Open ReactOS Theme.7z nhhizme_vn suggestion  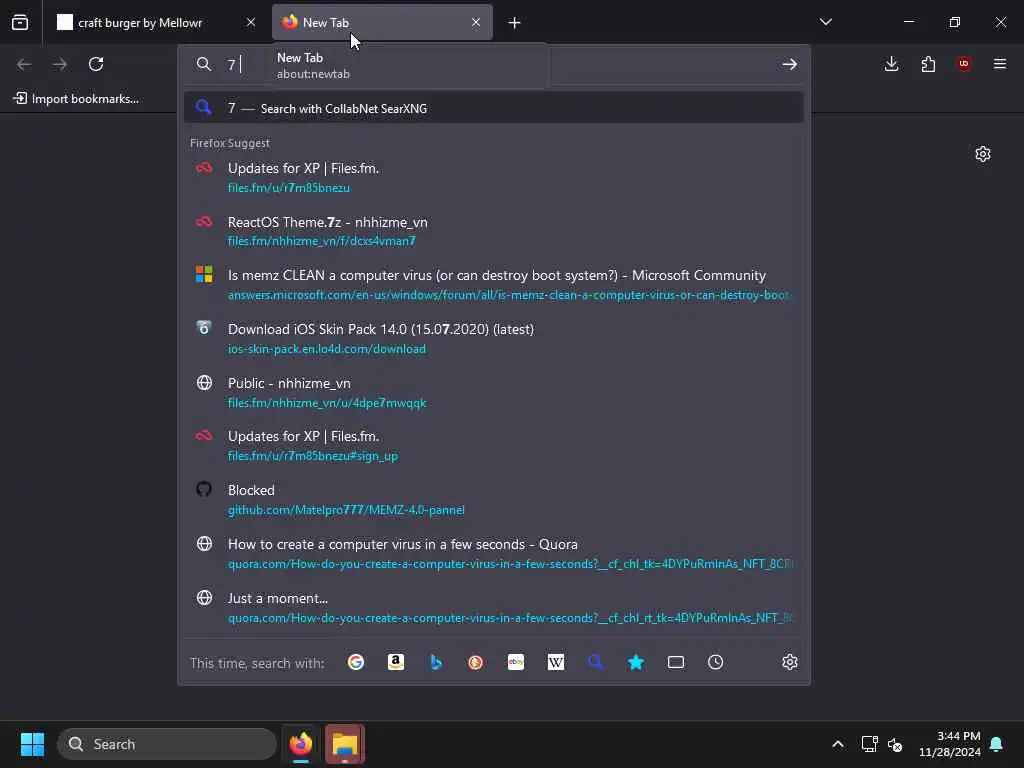click(494, 231)
